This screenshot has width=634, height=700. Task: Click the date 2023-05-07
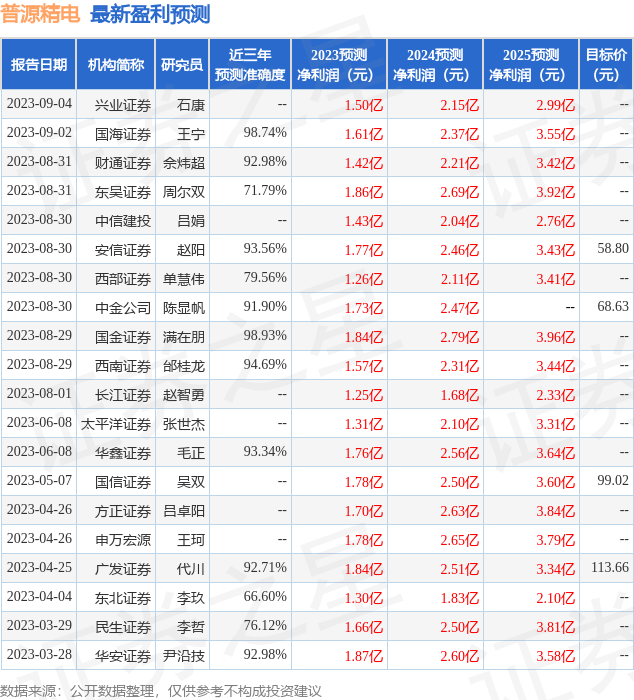39,481
